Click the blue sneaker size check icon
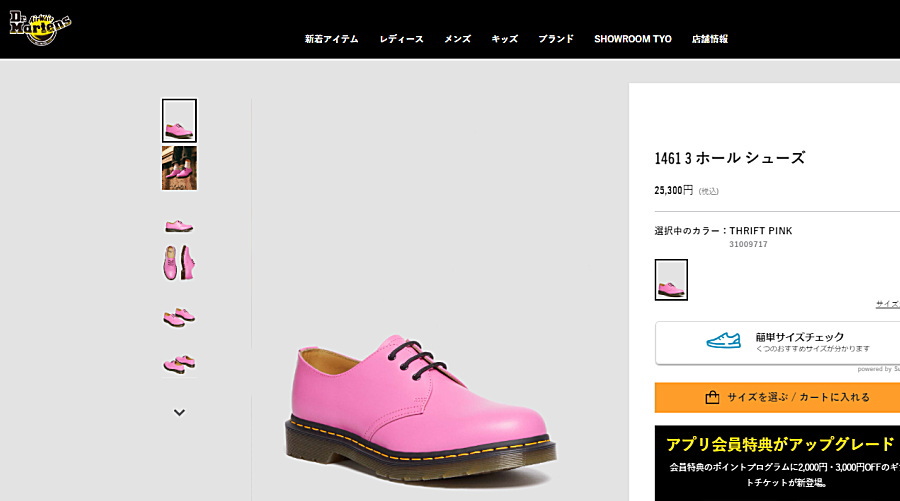The width and height of the screenshot is (900, 501). pyautogui.click(x=723, y=342)
